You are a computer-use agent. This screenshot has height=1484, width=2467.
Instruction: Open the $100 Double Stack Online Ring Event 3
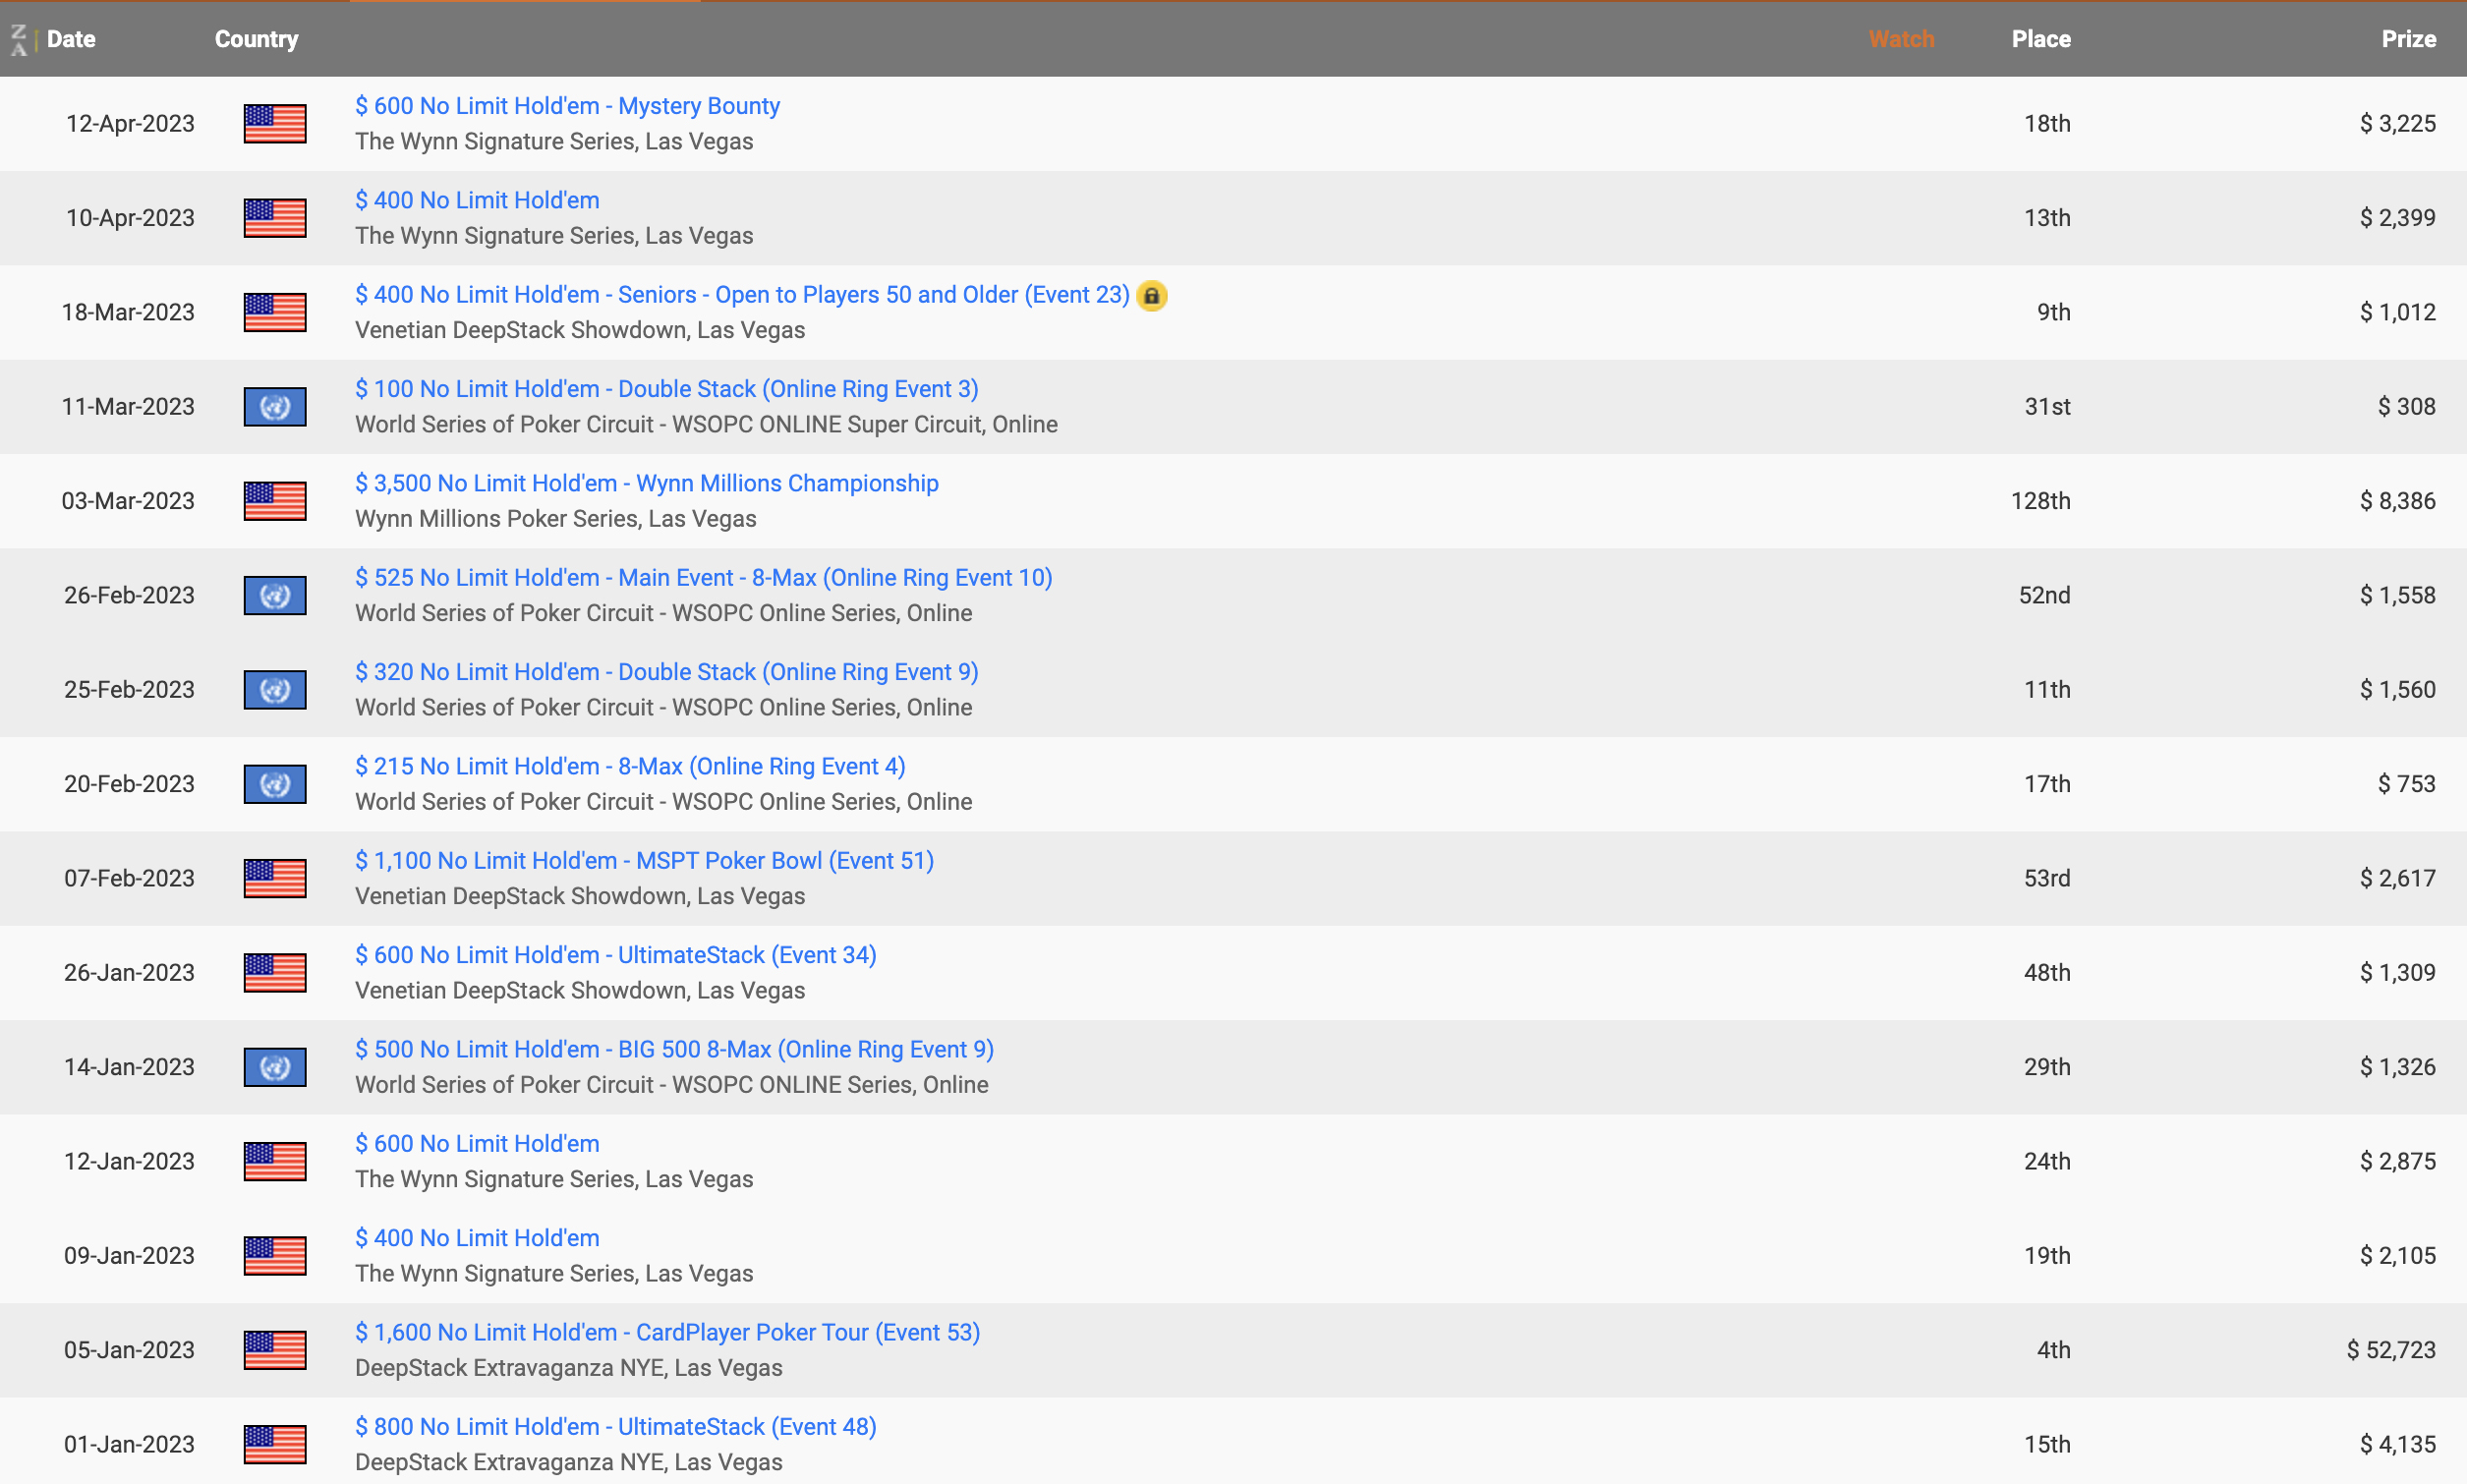[667, 389]
